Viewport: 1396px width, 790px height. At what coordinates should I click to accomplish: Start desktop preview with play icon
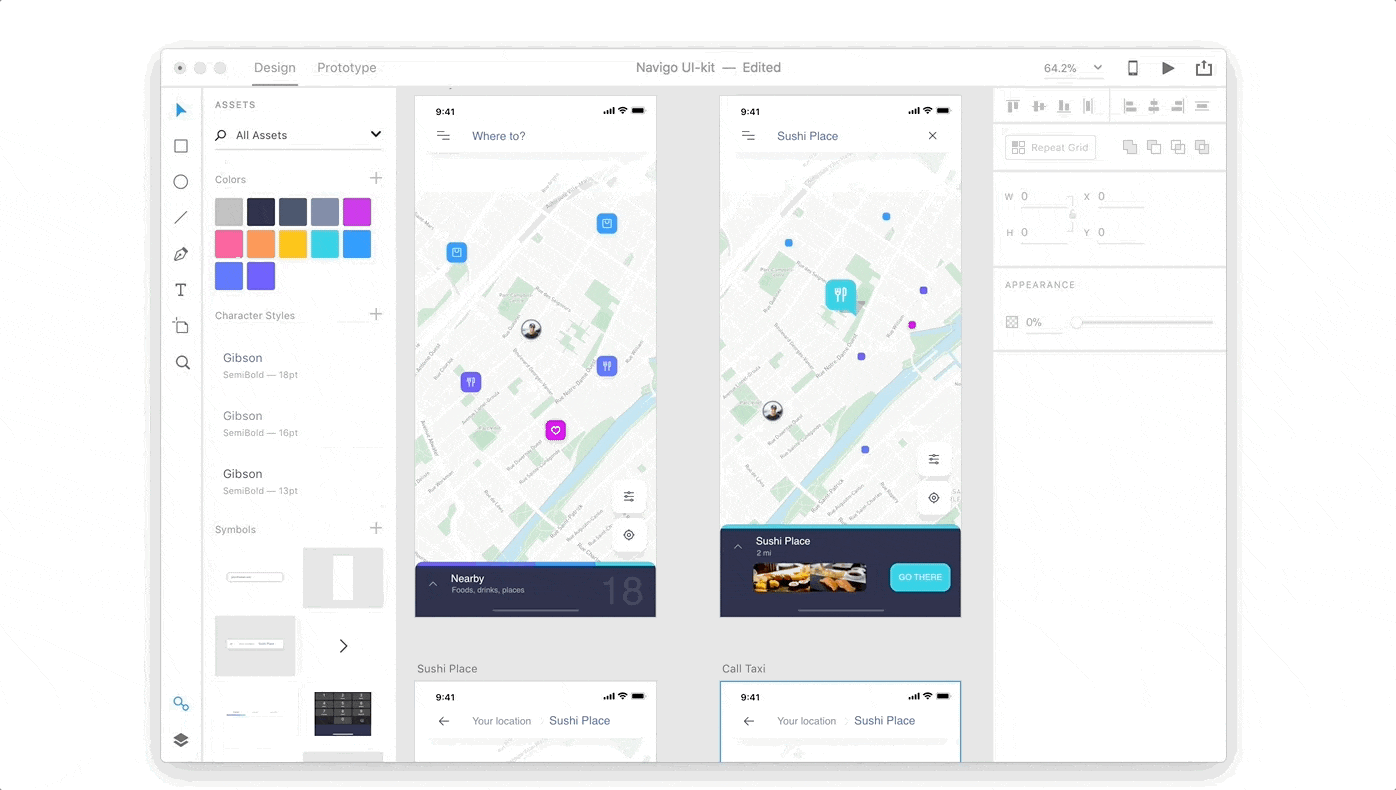pyautogui.click(x=1168, y=68)
